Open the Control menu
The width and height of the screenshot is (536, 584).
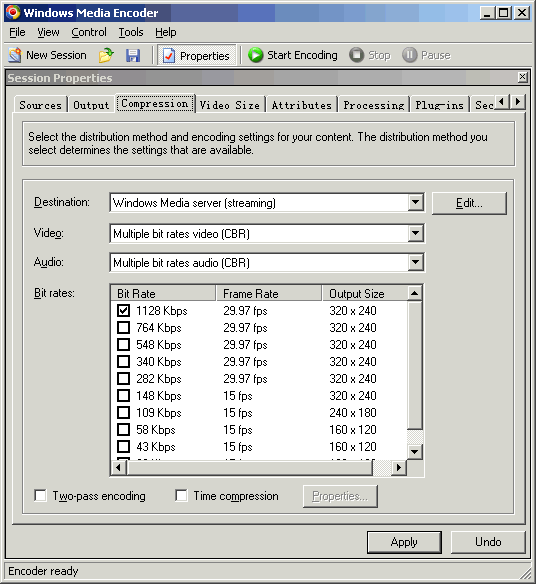tap(89, 32)
